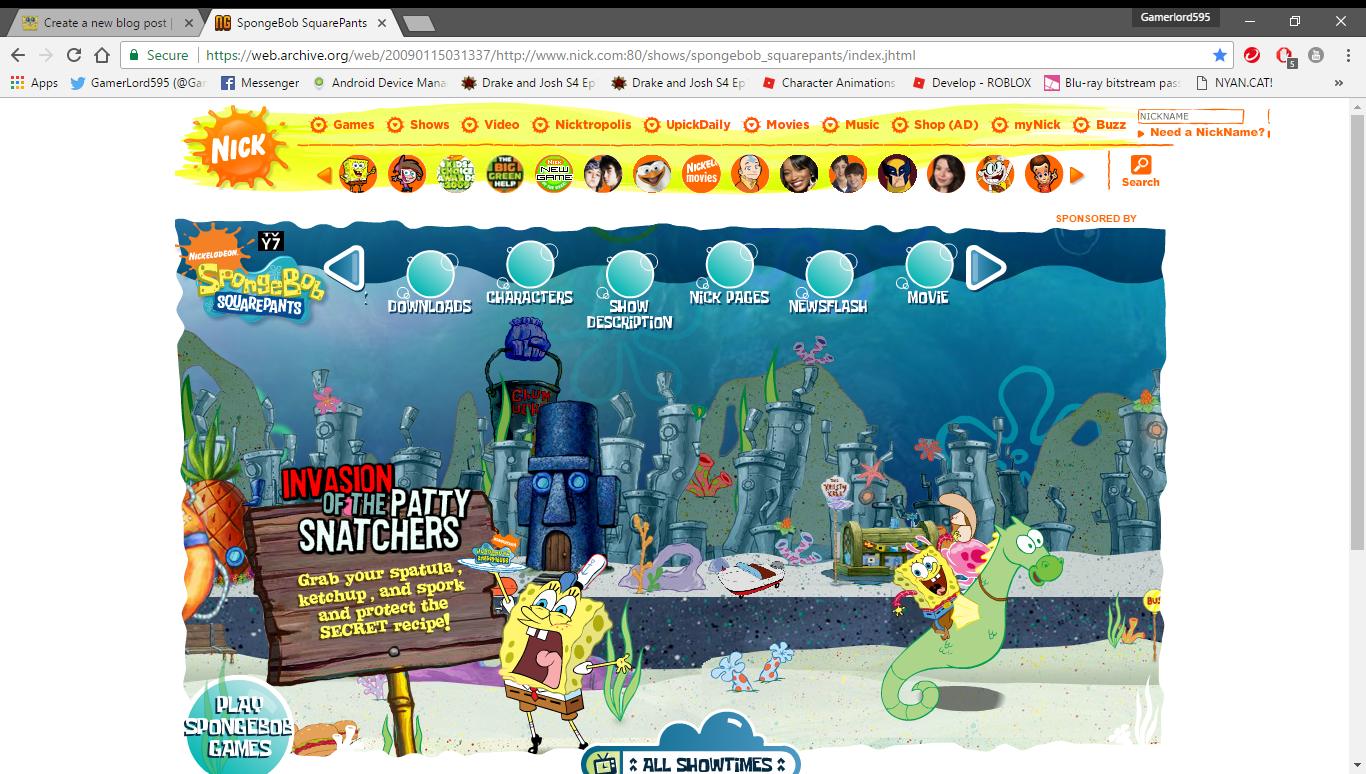1366x774 pixels.
Task: Click into the NICKNAME input field
Action: [x=1190, y=116]
